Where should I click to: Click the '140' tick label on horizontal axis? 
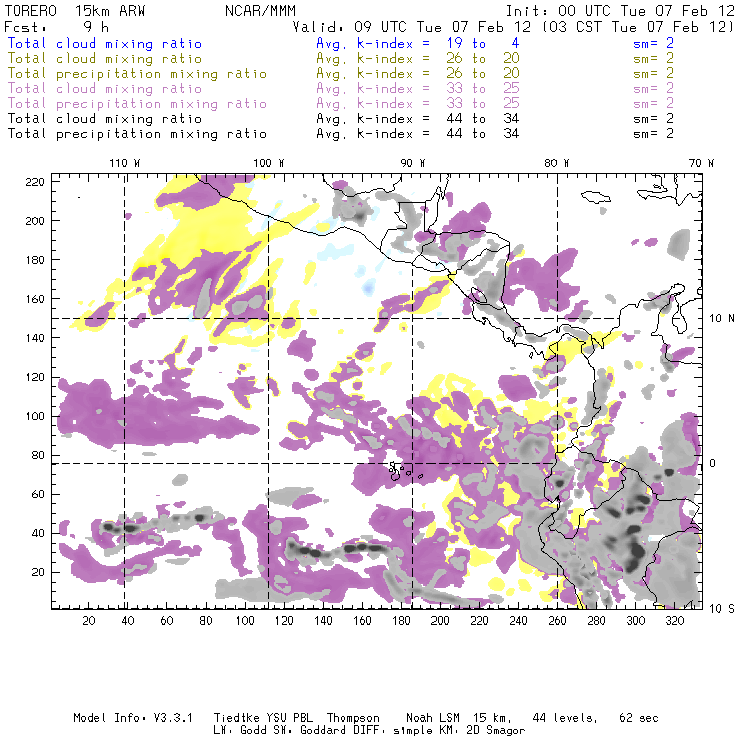point(323,621)
